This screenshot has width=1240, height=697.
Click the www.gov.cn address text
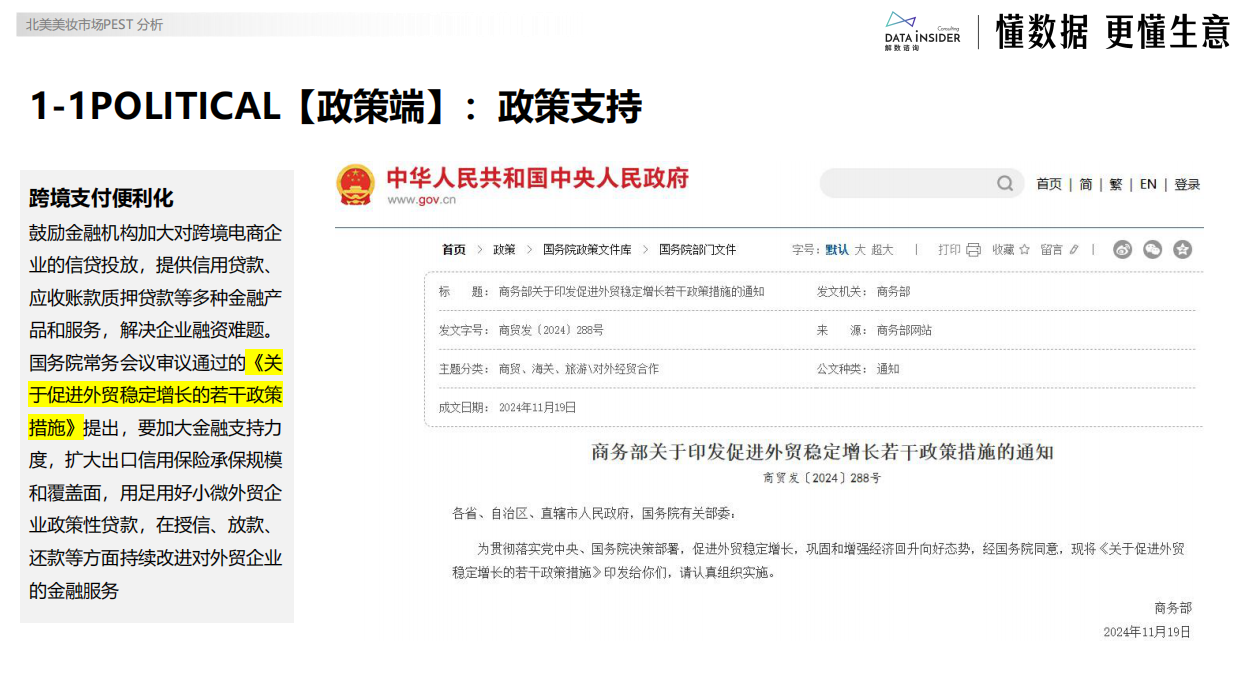point(421,200)
